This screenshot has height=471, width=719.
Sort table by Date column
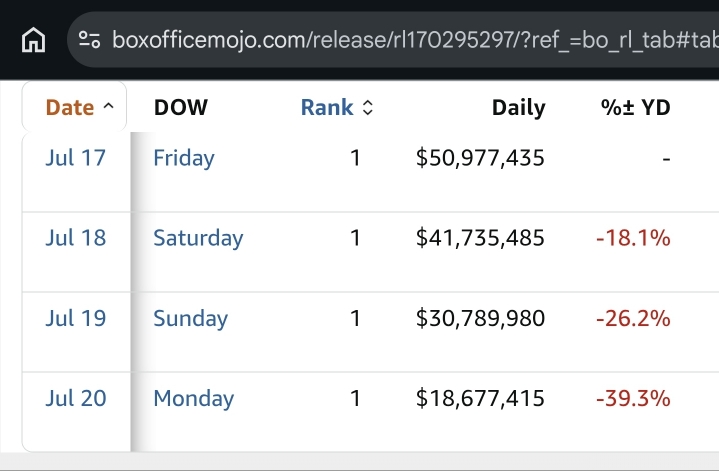point(70,107)
